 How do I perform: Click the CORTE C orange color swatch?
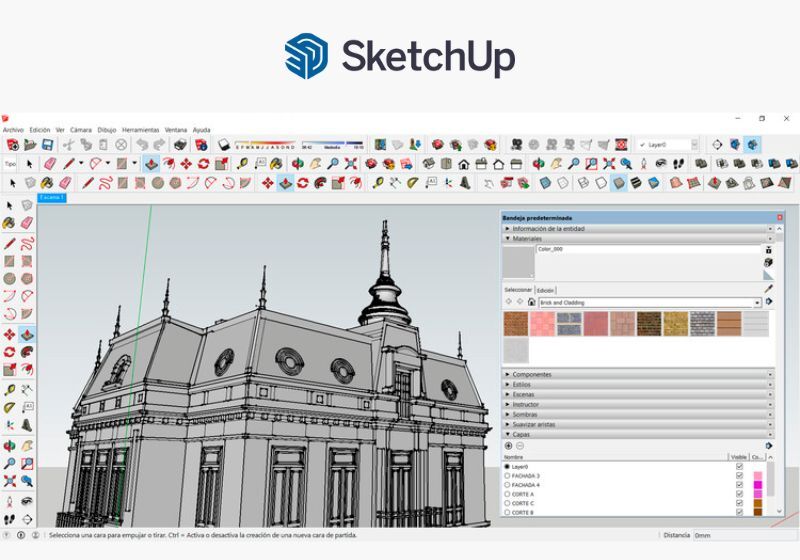pyautogui.click(x=758, y=503)
